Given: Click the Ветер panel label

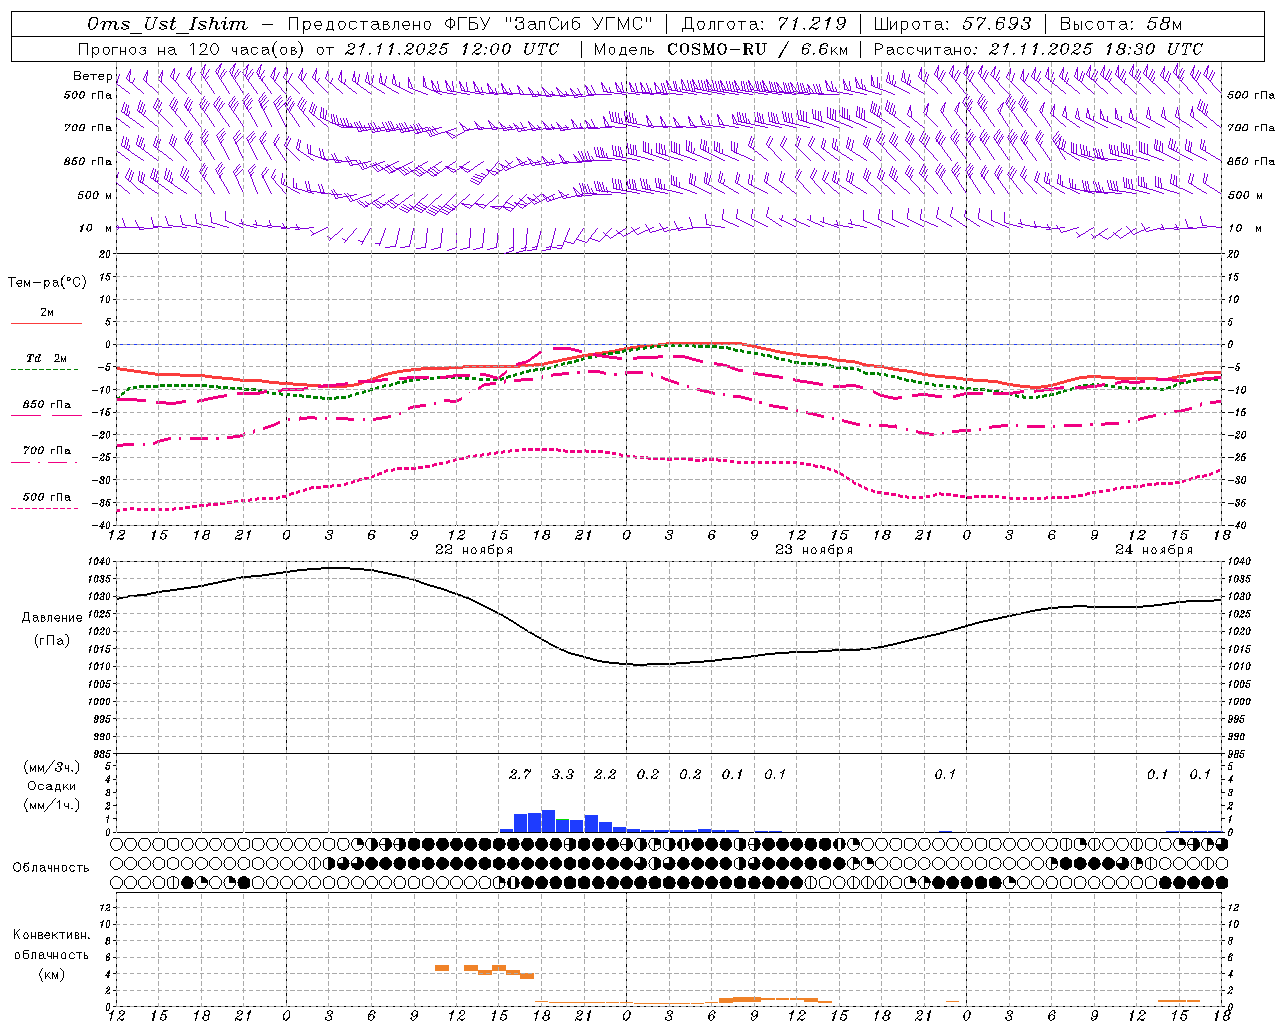Looking at the screenshot, I should coord(92,76).
